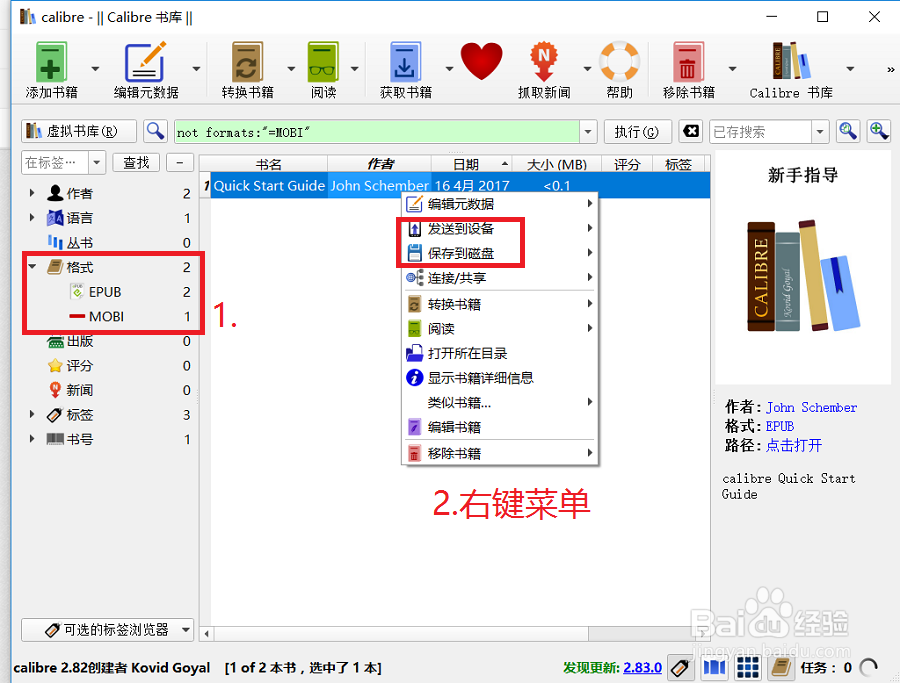Choose 保存到磁盘 from context menu
Screen dimensions: 900x683
click(459, 253)
